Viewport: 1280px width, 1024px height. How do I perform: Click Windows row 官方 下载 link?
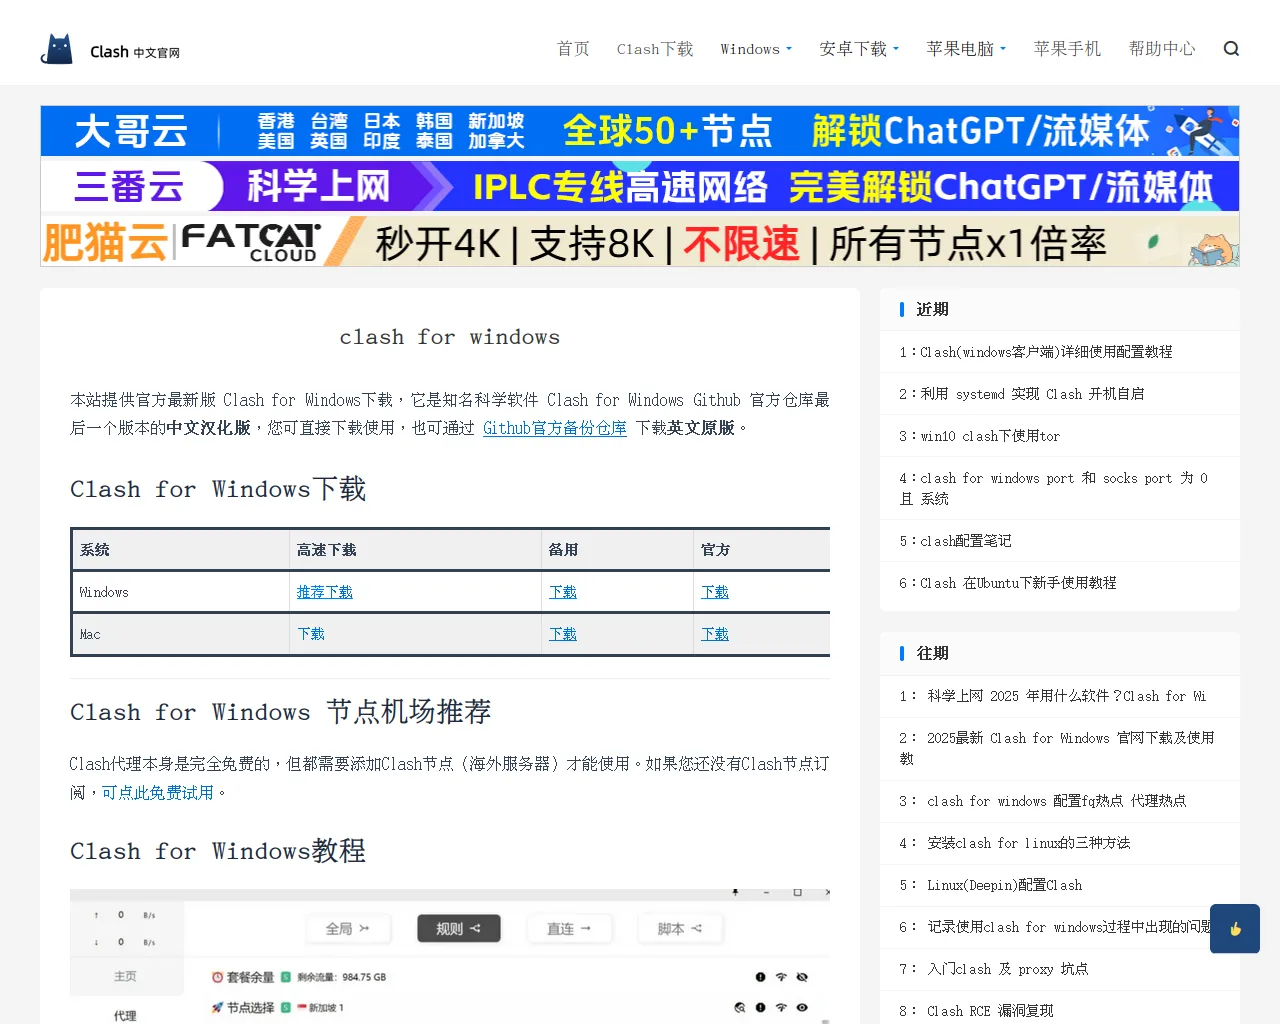715,592
